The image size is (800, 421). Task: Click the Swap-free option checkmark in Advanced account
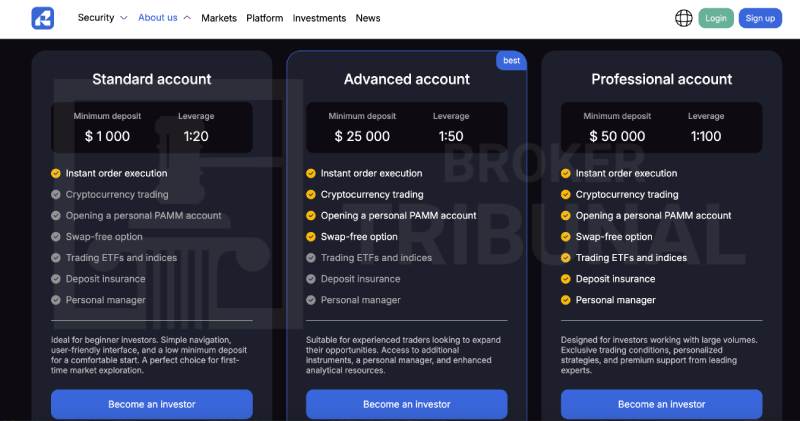click(311, 237)
